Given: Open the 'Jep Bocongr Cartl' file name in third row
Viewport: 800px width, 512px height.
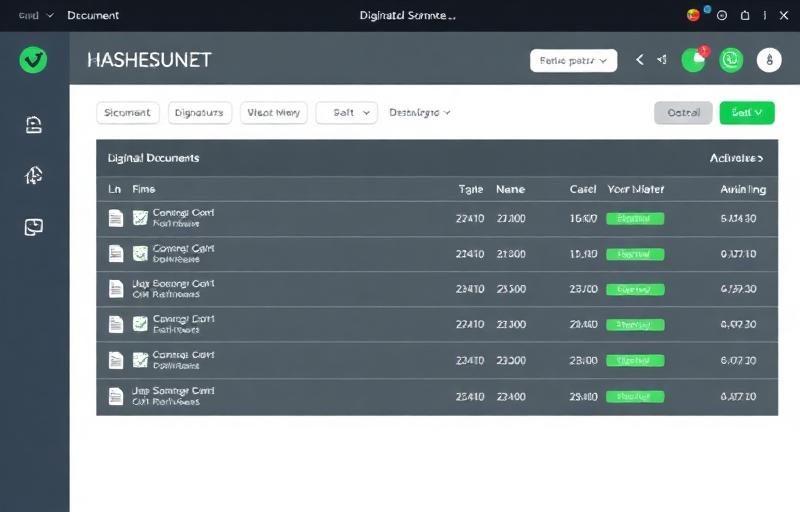Looking at the screenshot, I should [x=173, y=284].
